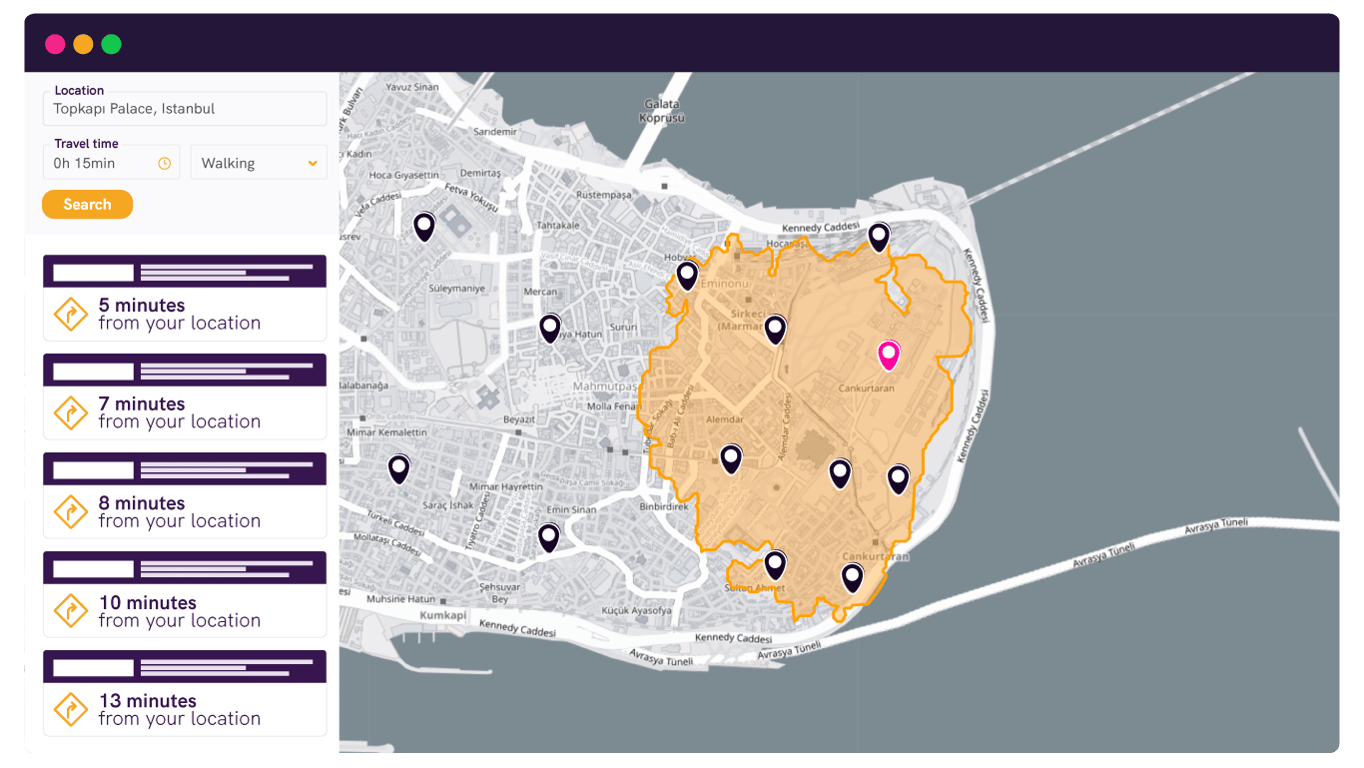Click the Binbirdirek map label

tap(664, 507)
